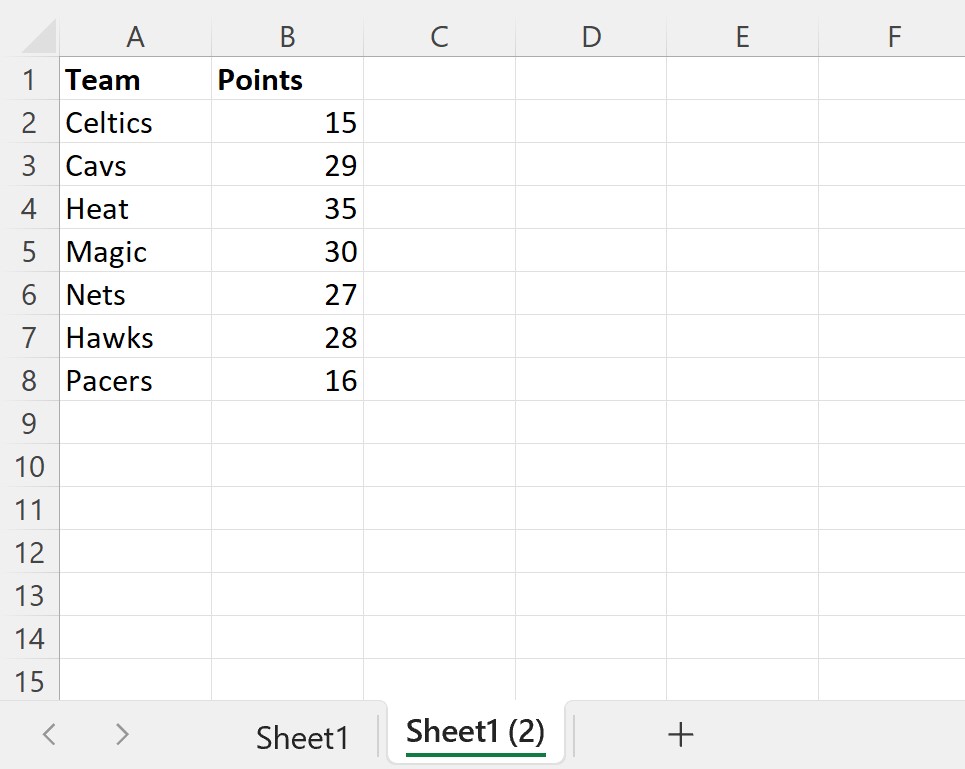Select column B header
The image size is (965, 769).
click(287, 37)
